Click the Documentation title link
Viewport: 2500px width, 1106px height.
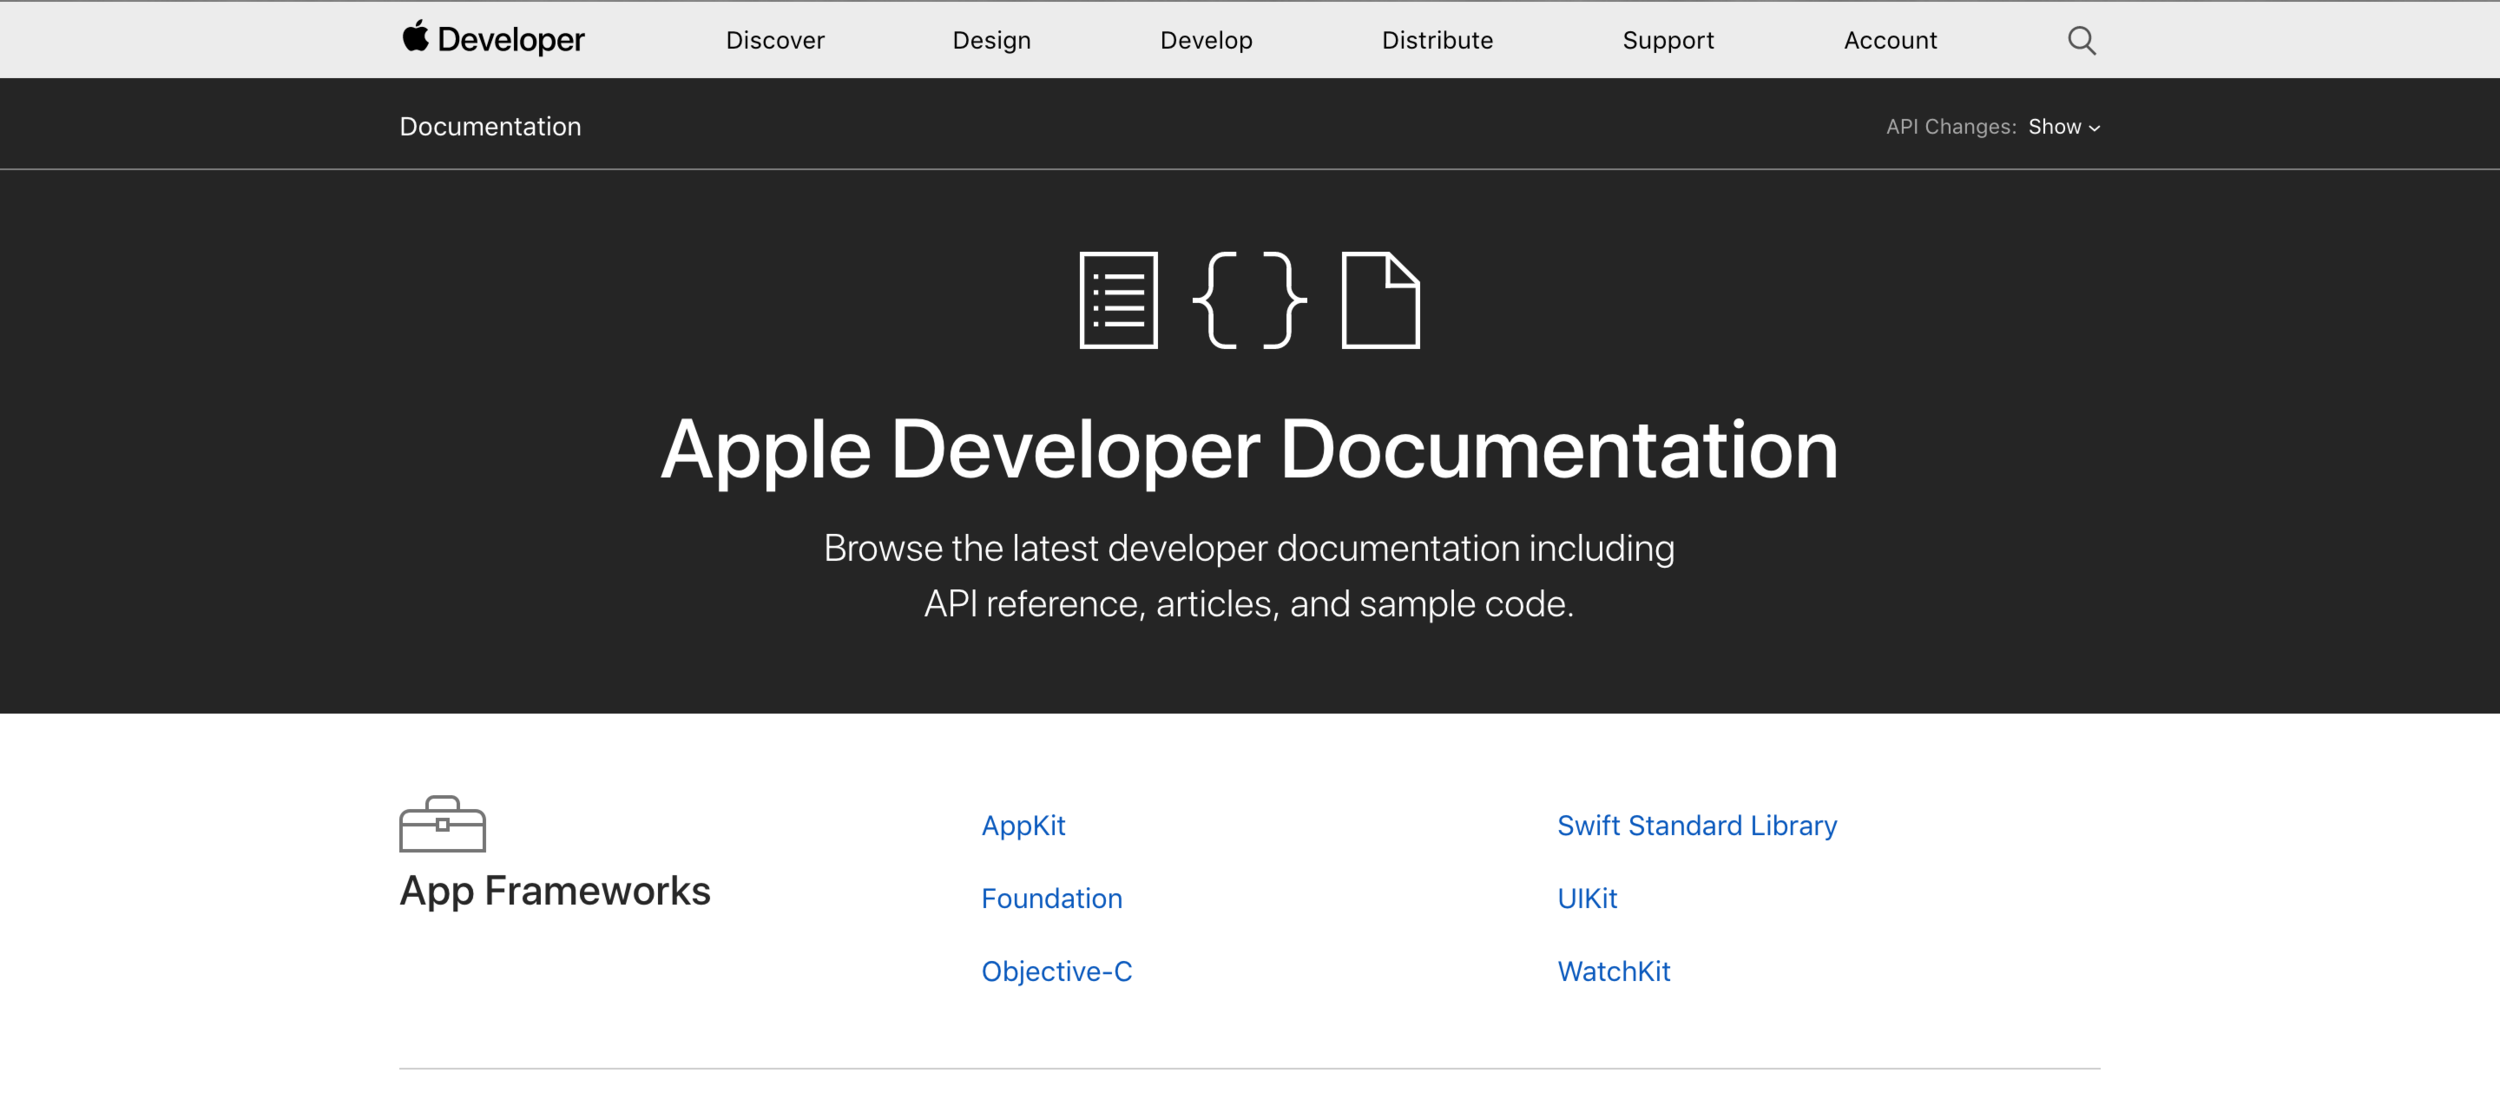pos(490,127)
